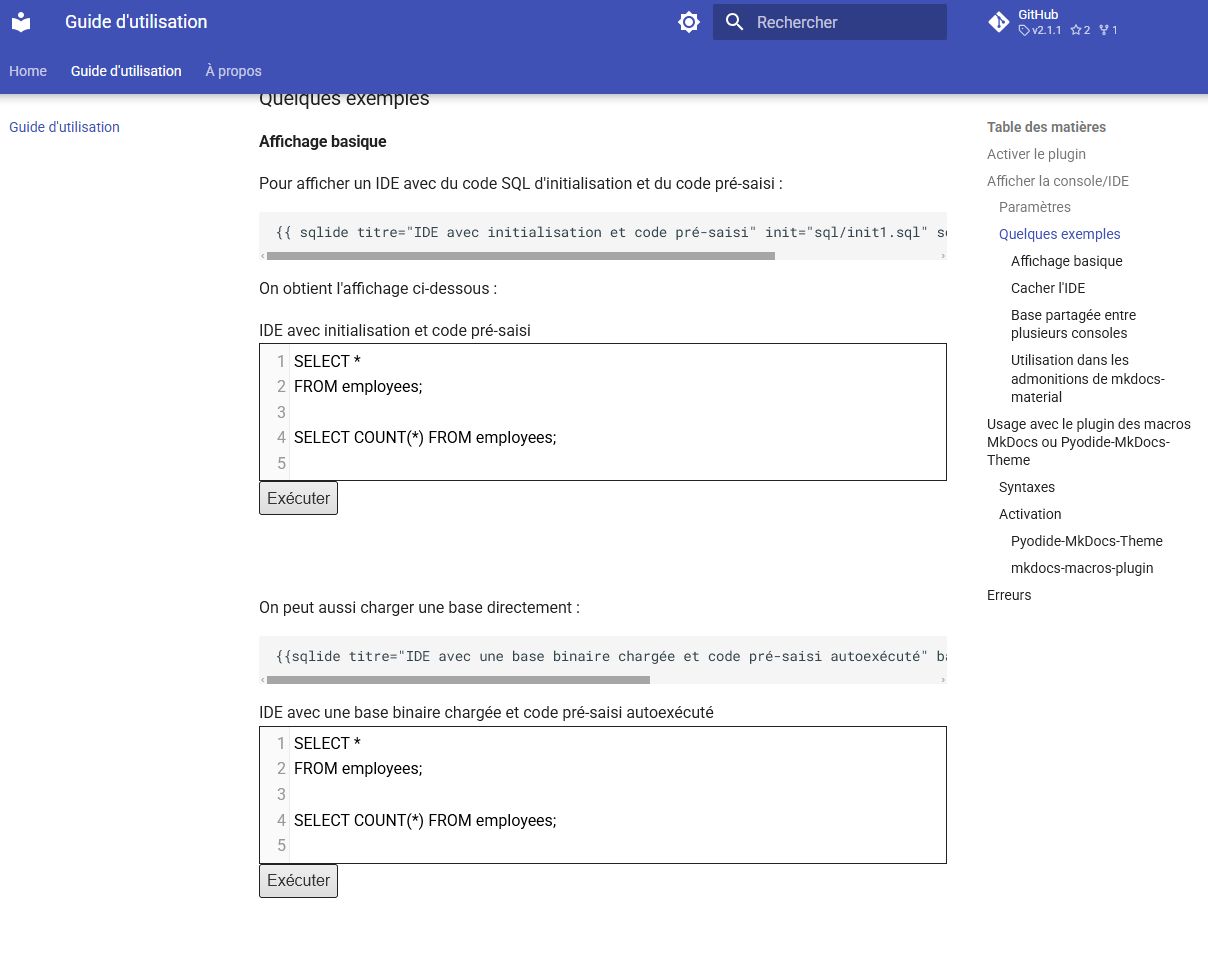
Task: Open the GitHub repository via its icon
Action: pos(998,21)
